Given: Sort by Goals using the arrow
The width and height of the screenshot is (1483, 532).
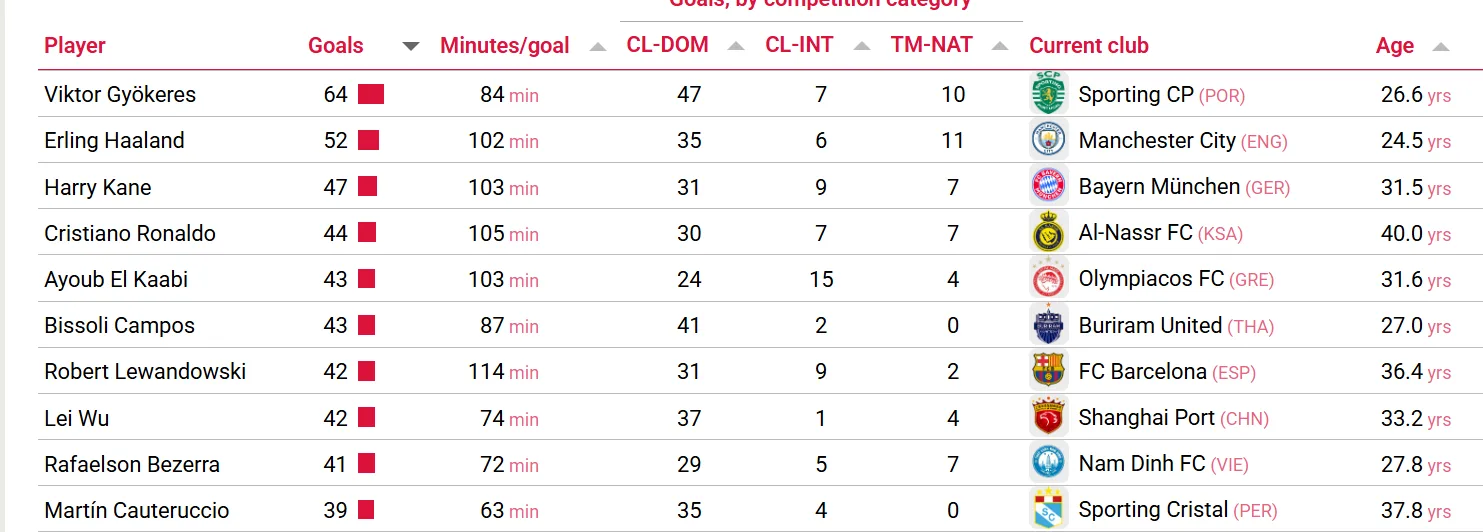Looking at the screenshot, I should click(411, 46).
